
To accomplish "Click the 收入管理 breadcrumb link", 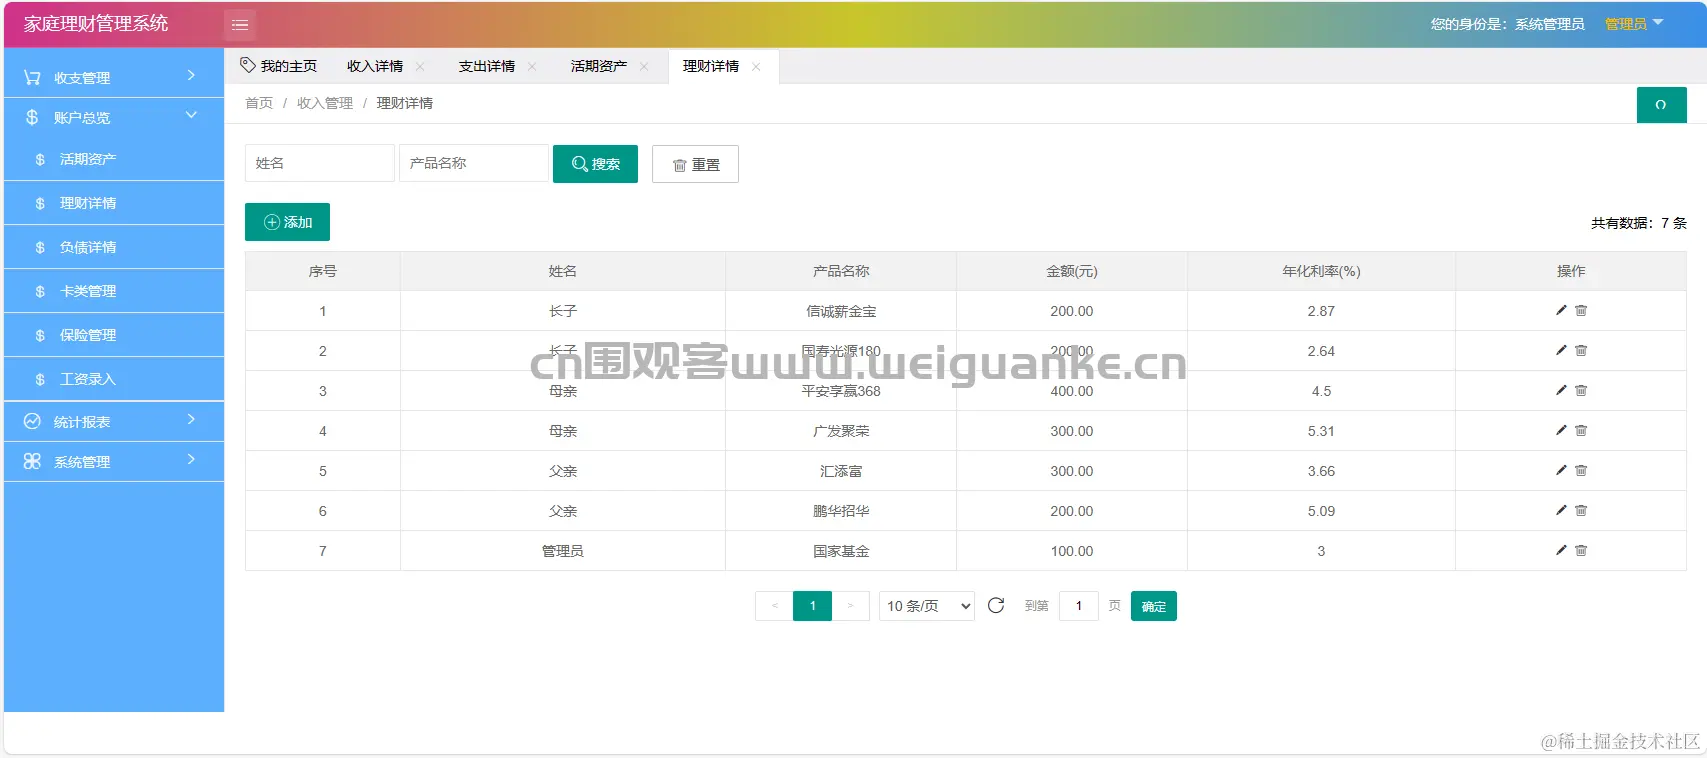I will coord(325,103).
